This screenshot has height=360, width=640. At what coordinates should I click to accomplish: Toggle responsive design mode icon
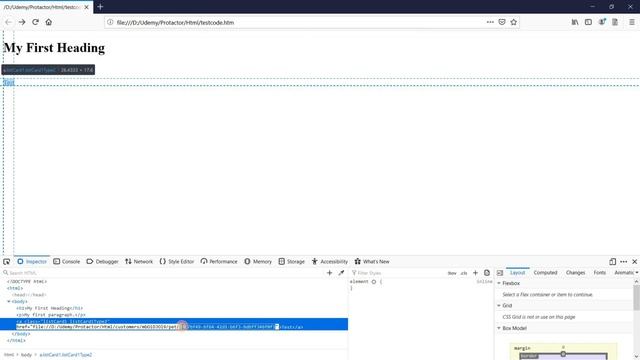pos(613,262)
